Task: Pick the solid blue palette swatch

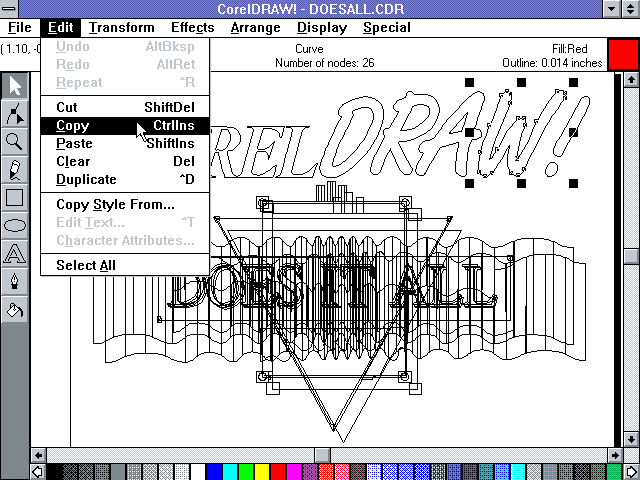Action: coord(214,472)
